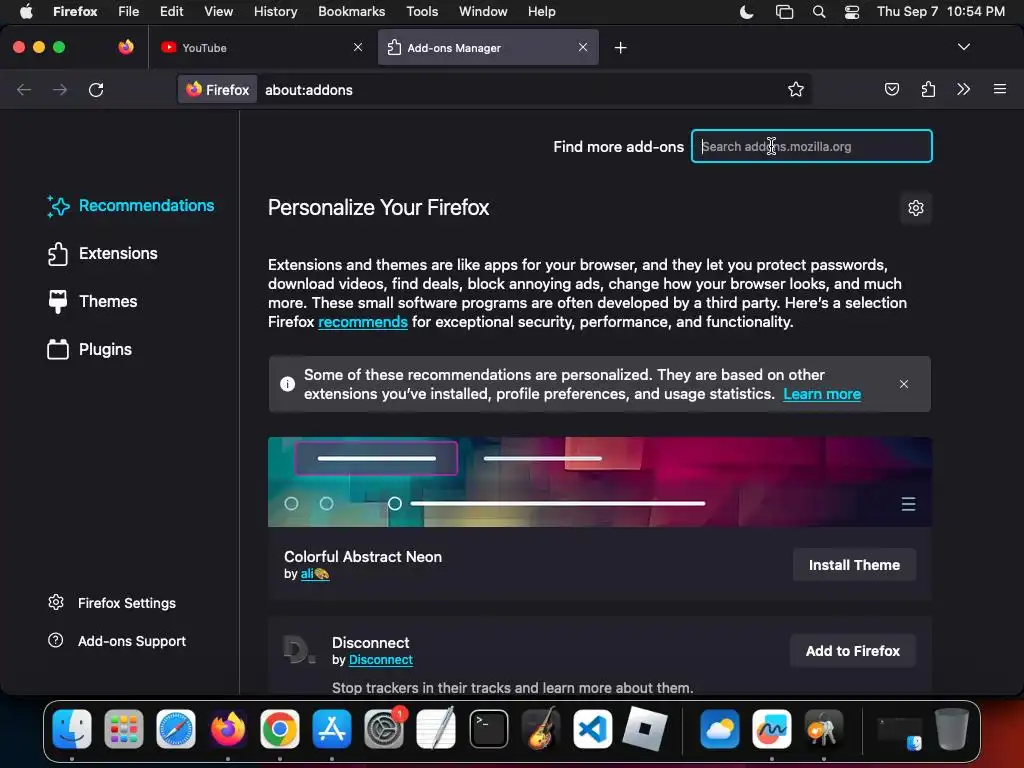Viewport: 1024px width, 768px height.
Task: Open Launchpad from the Dock
Action: [x=123, y=728]
